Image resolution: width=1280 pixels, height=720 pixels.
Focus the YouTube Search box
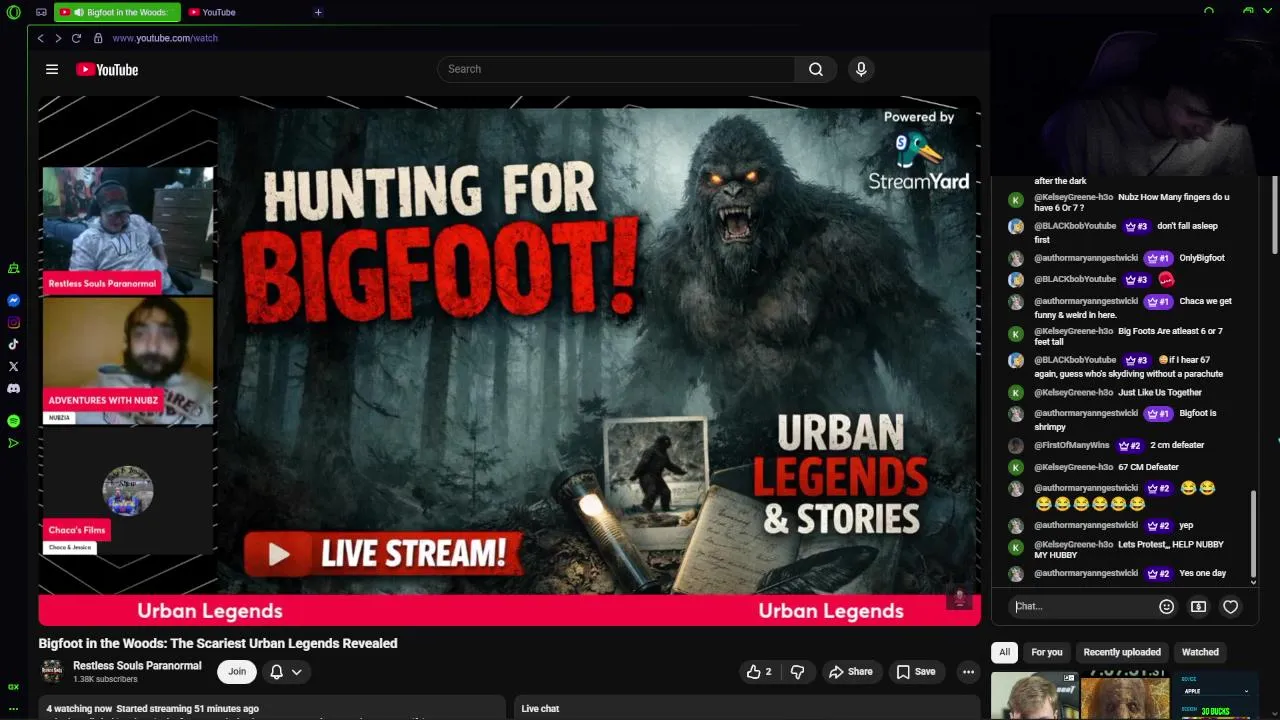(x=616, y=69)
